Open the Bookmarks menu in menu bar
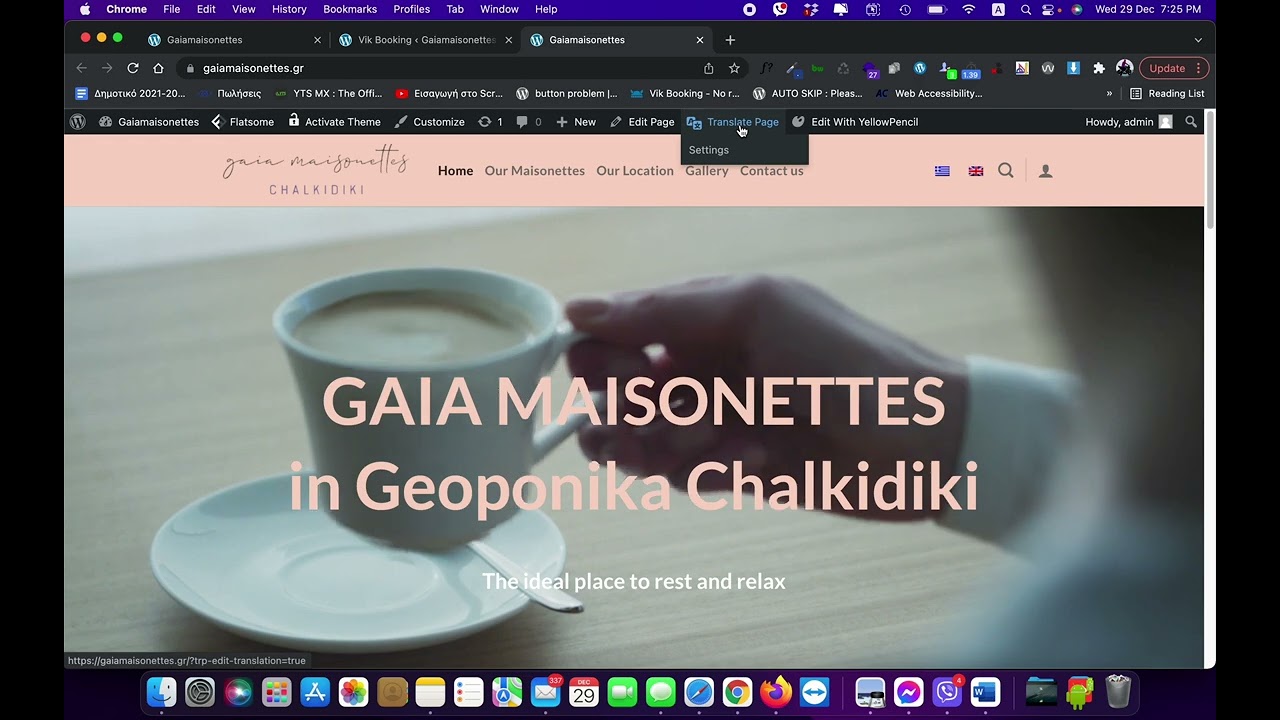Image resolution: width=1280 pixels, height=720 pixels. pos(350,9)
